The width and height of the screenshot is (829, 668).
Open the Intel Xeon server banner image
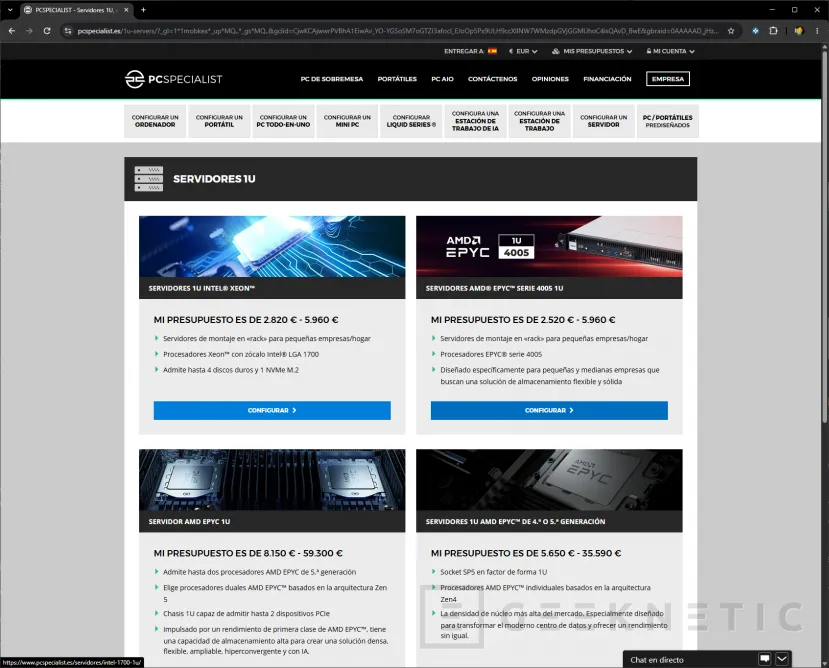click(272, 246)
